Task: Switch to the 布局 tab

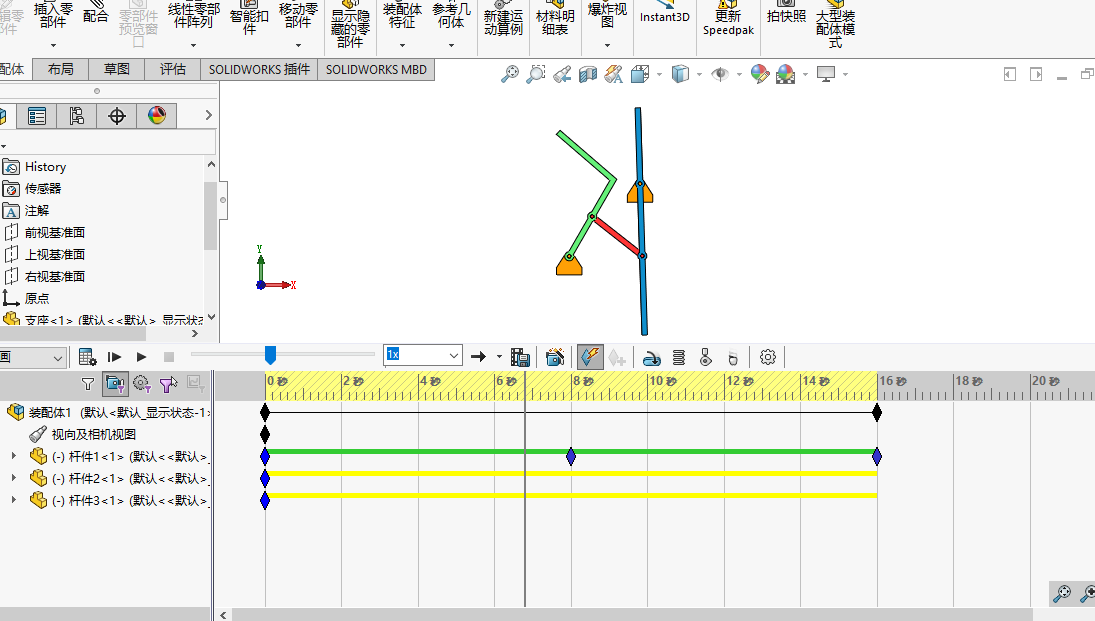Action: tap(61, 70)
